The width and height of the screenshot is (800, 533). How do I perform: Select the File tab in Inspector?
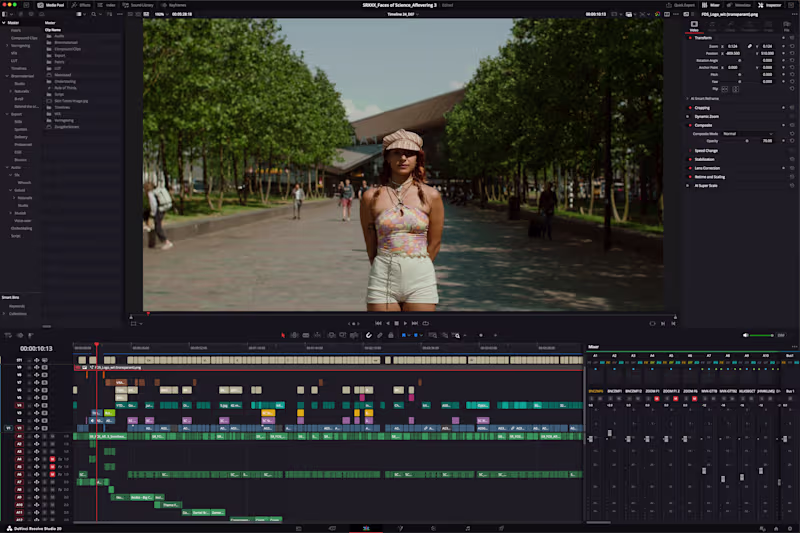coord(786,27)
